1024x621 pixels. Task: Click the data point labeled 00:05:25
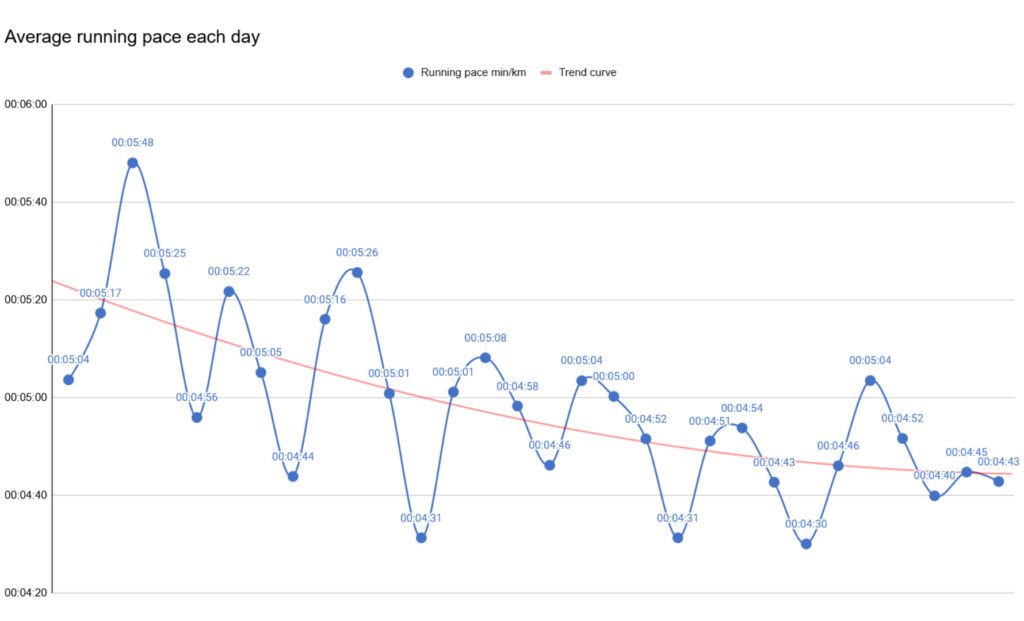165,273
